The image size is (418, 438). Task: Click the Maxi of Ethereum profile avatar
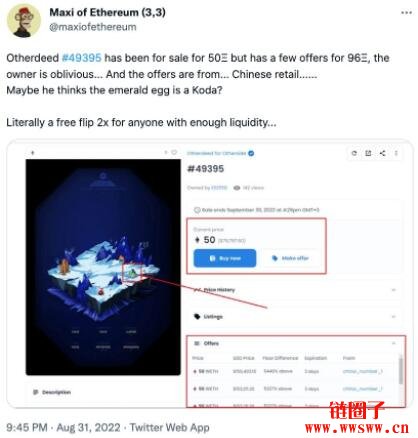coord(24,21)
